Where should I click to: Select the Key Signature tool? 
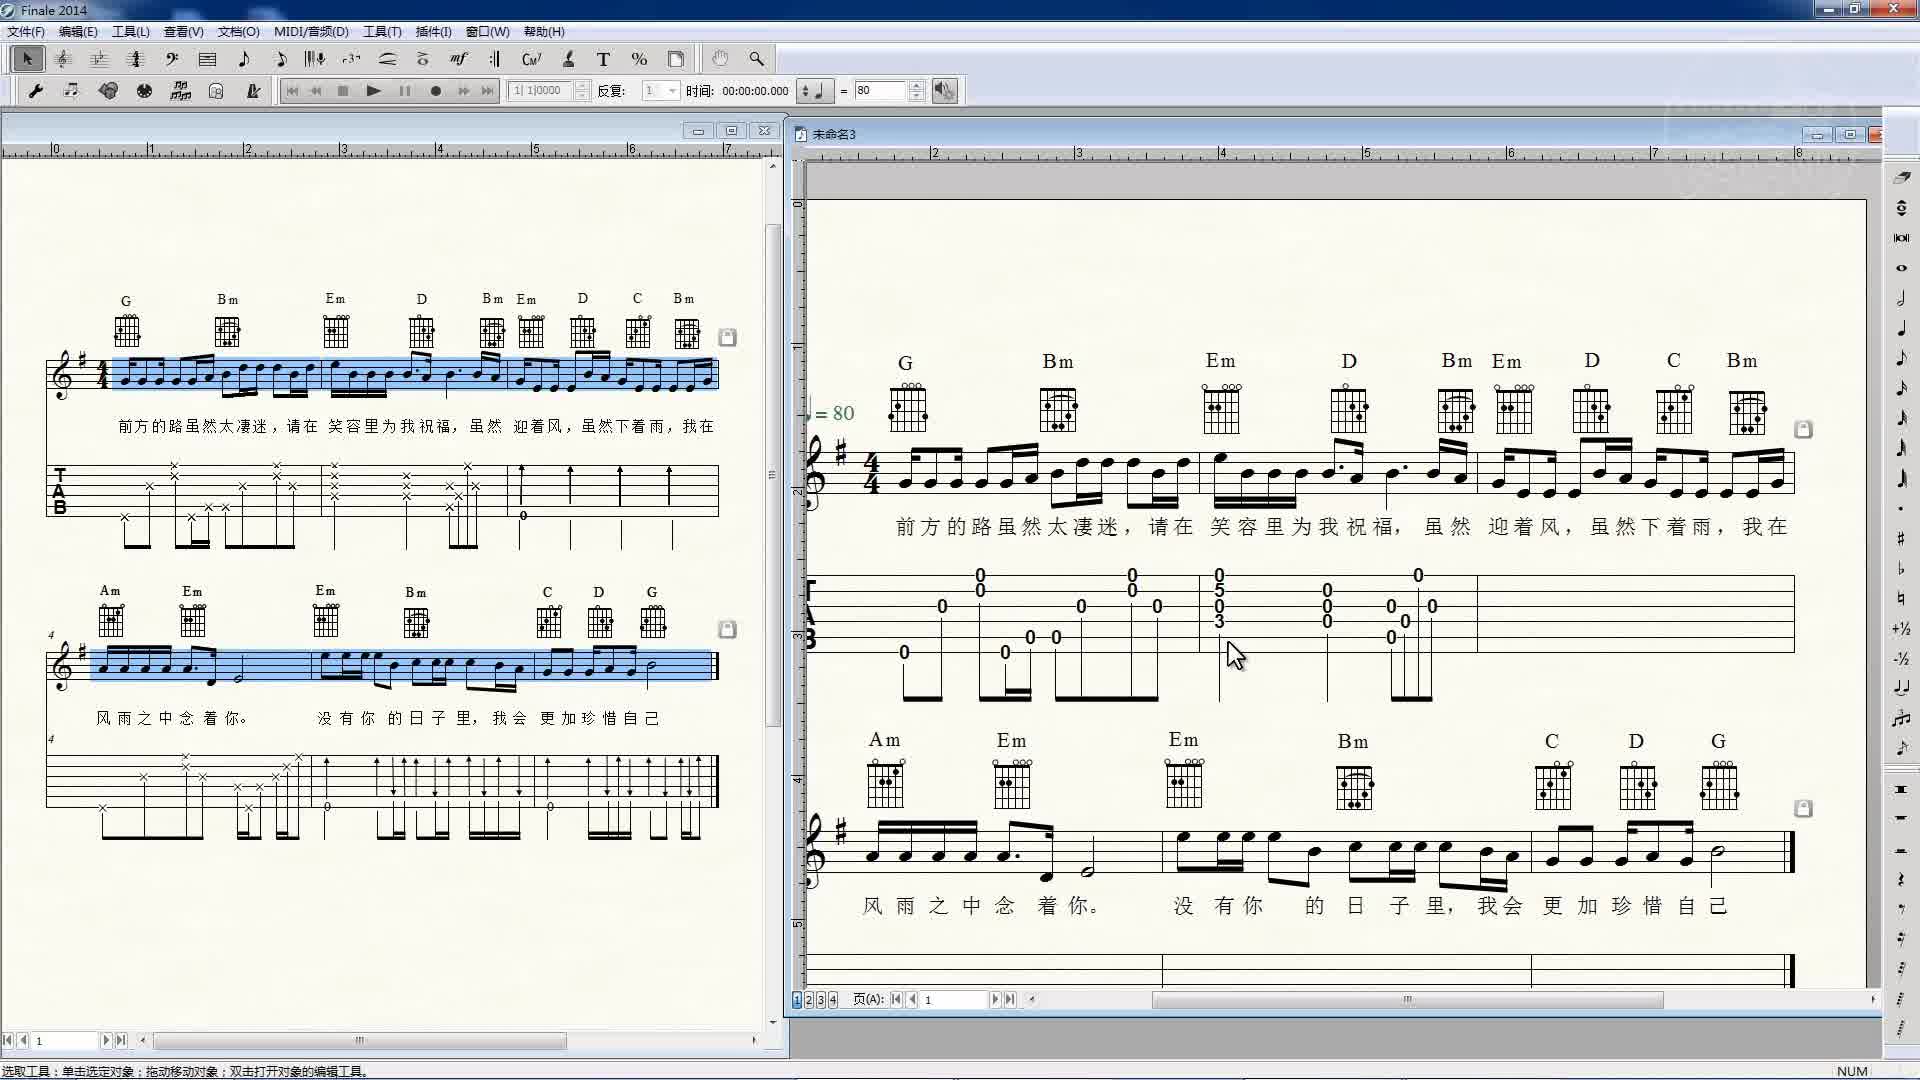click(x=99, y=59)
